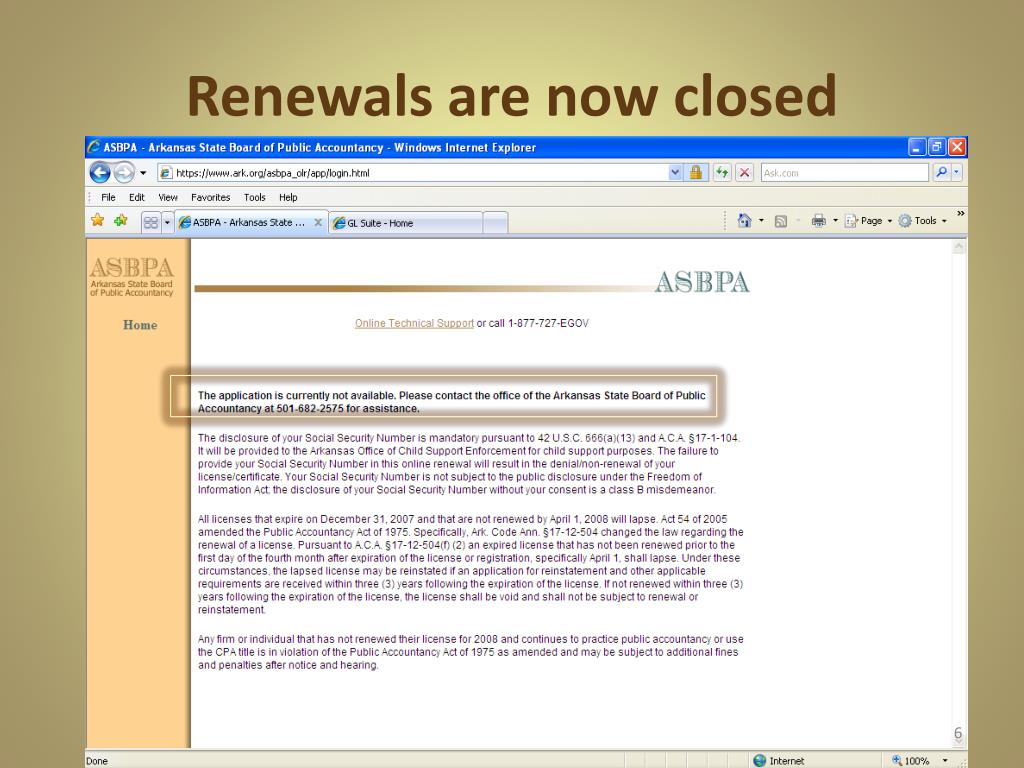Open the zoom level dropdown arrow

pyautogui.click(x=945, y=761)
